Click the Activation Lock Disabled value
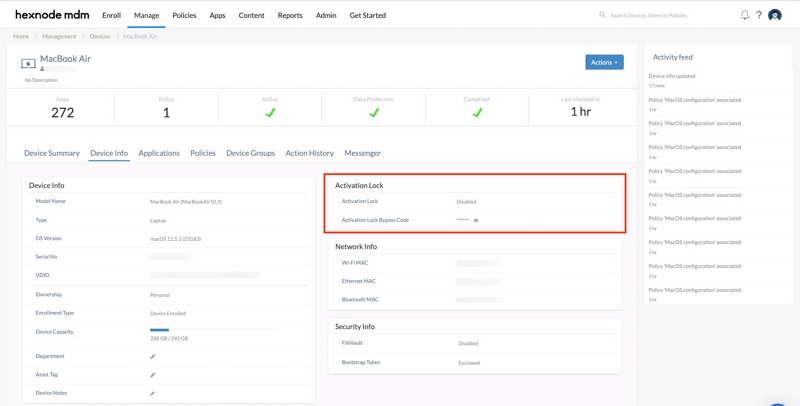This screenshot has width=800, height=406. click(x=466, y=201)
